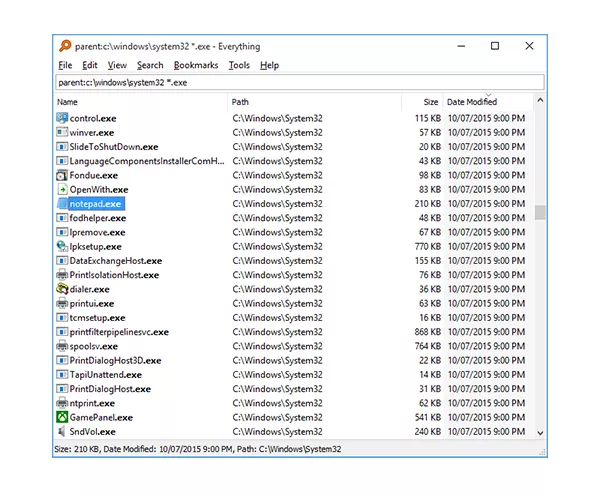Image resolution: width=600 pixels, height=494 pixels.
Task: Click the Fondue.exe file icon
Action: 62,175
